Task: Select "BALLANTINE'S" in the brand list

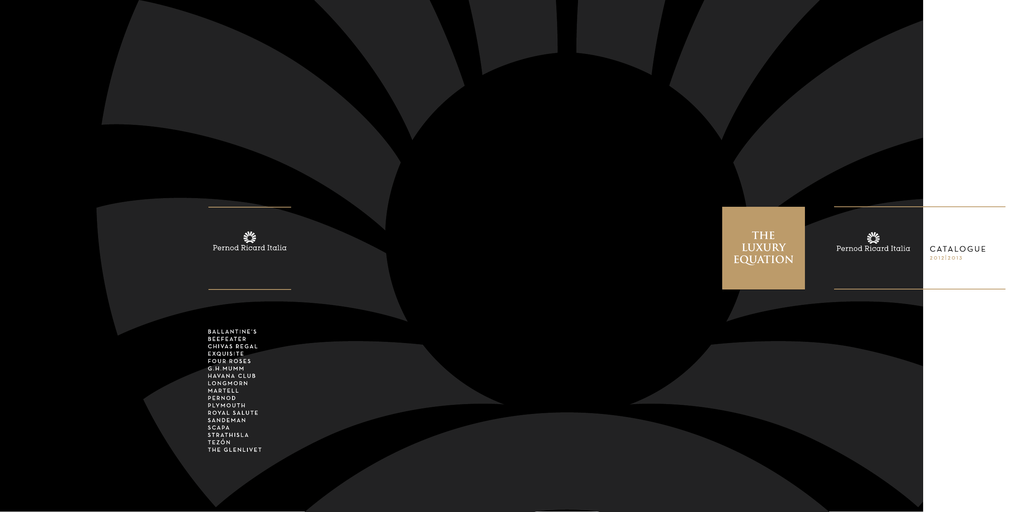Action: 232,332
